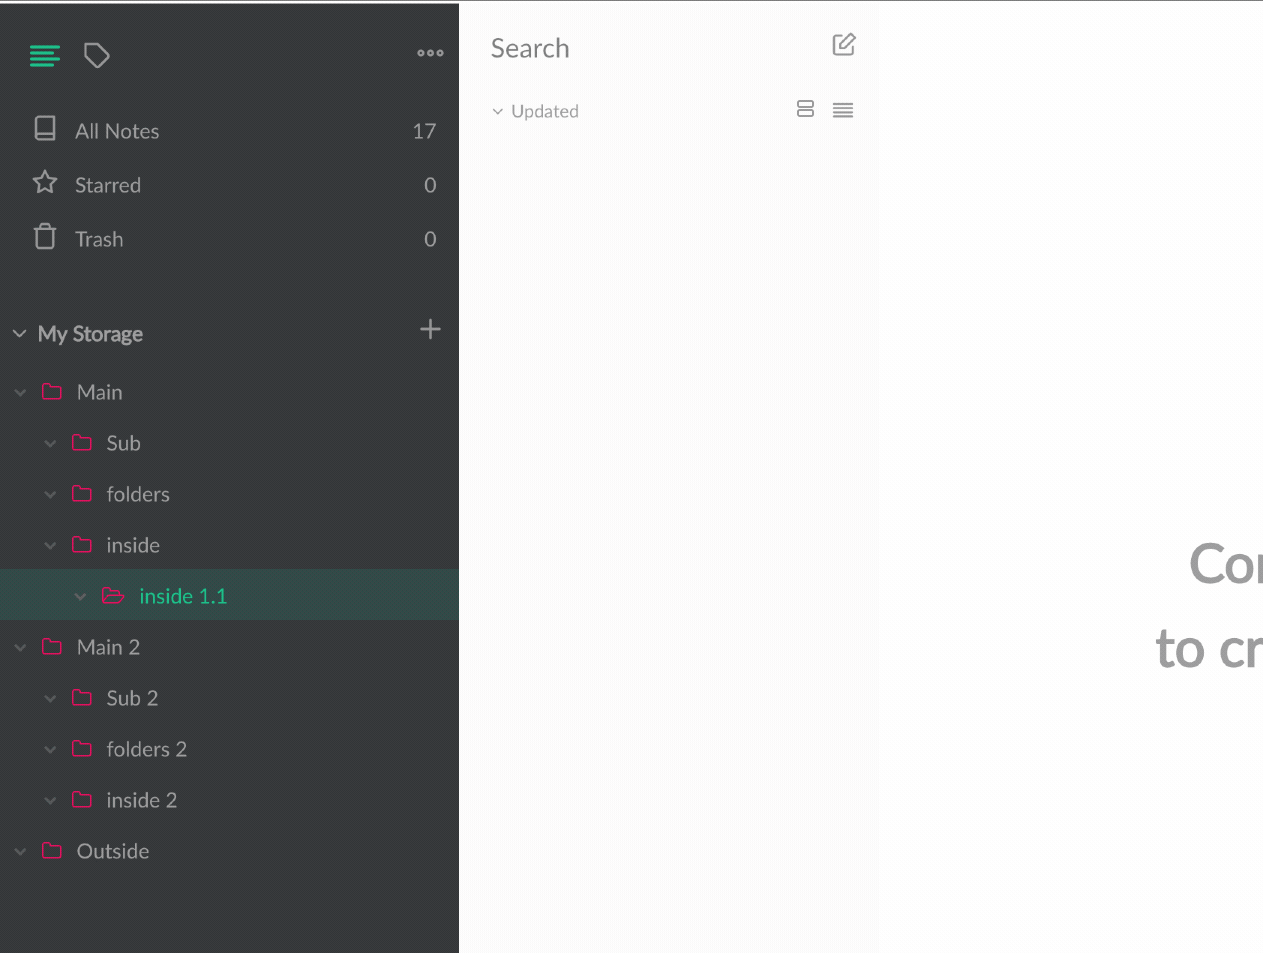Click the Main 2 folder icon
This screenshot has width=1263, height=953.
(x=52, y=647)
